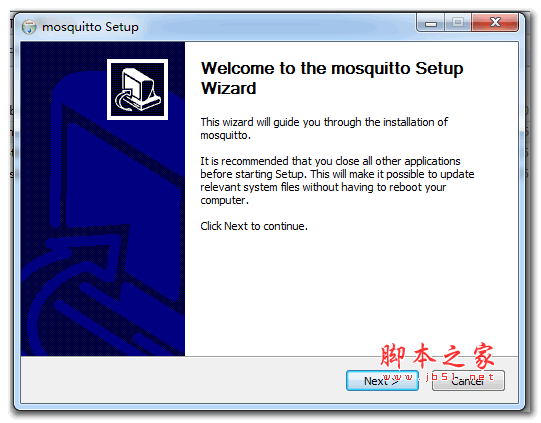Click empty title bar area beside the title
The height and width of the screenshot is (423, 541).
click(276, 27)
